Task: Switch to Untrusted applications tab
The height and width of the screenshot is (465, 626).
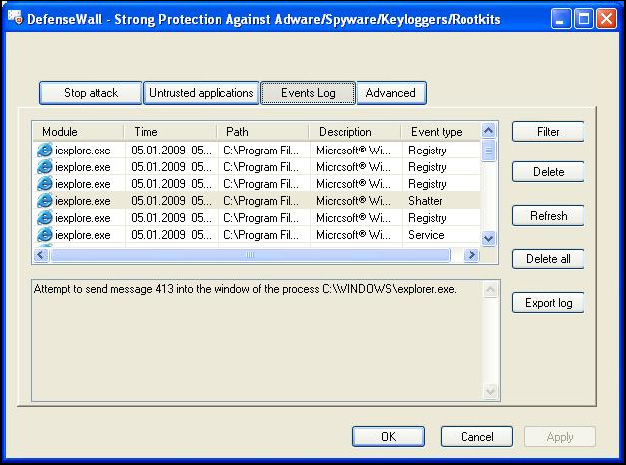Action: (201, 93)
